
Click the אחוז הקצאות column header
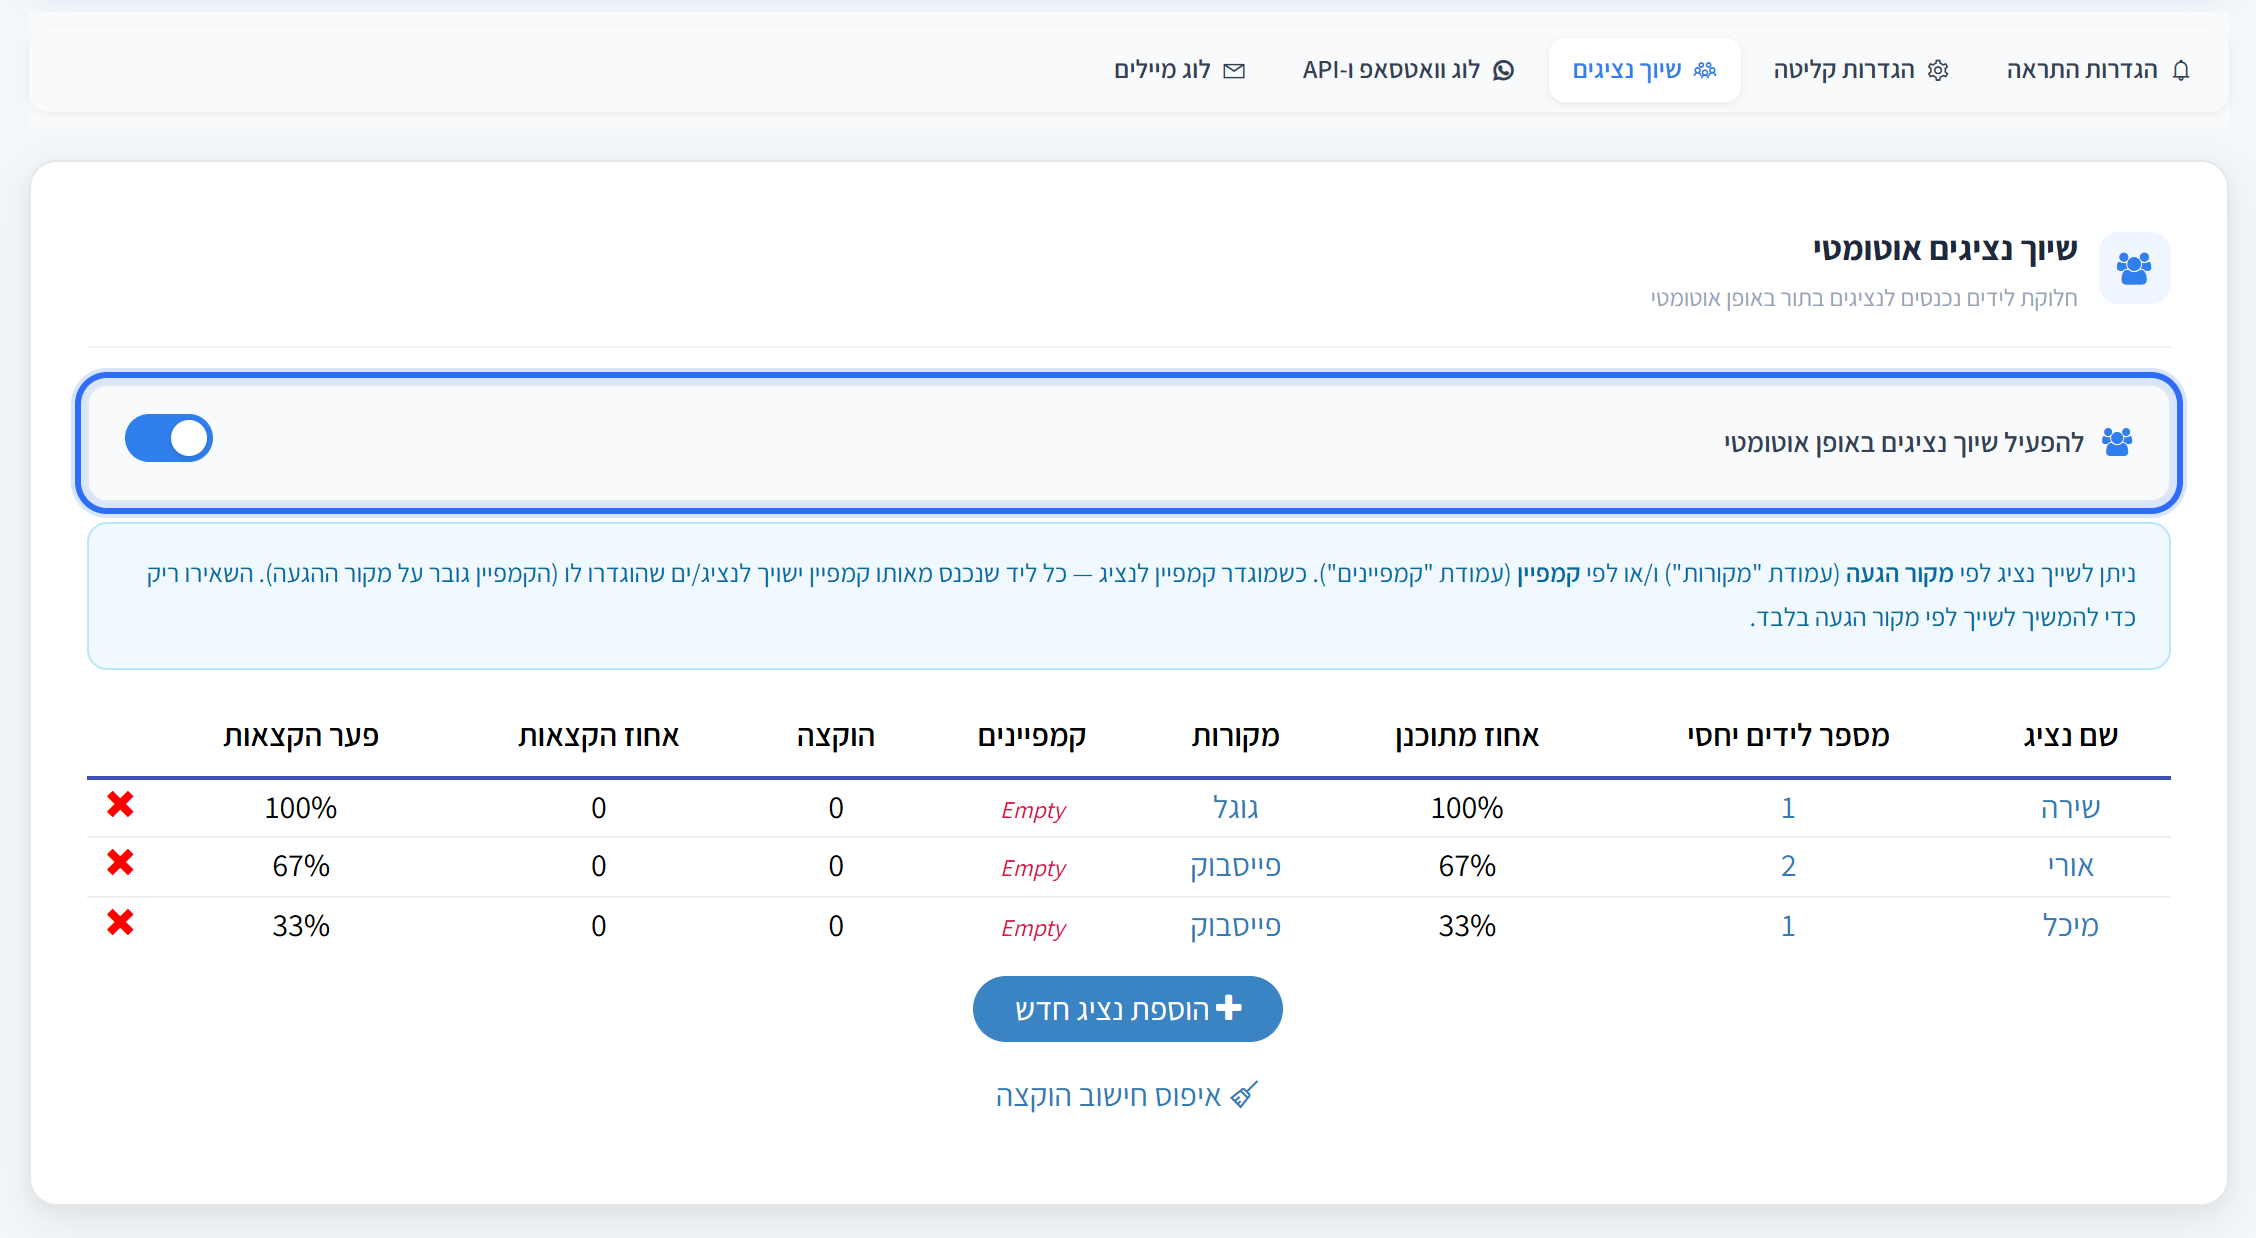[598, 736]
